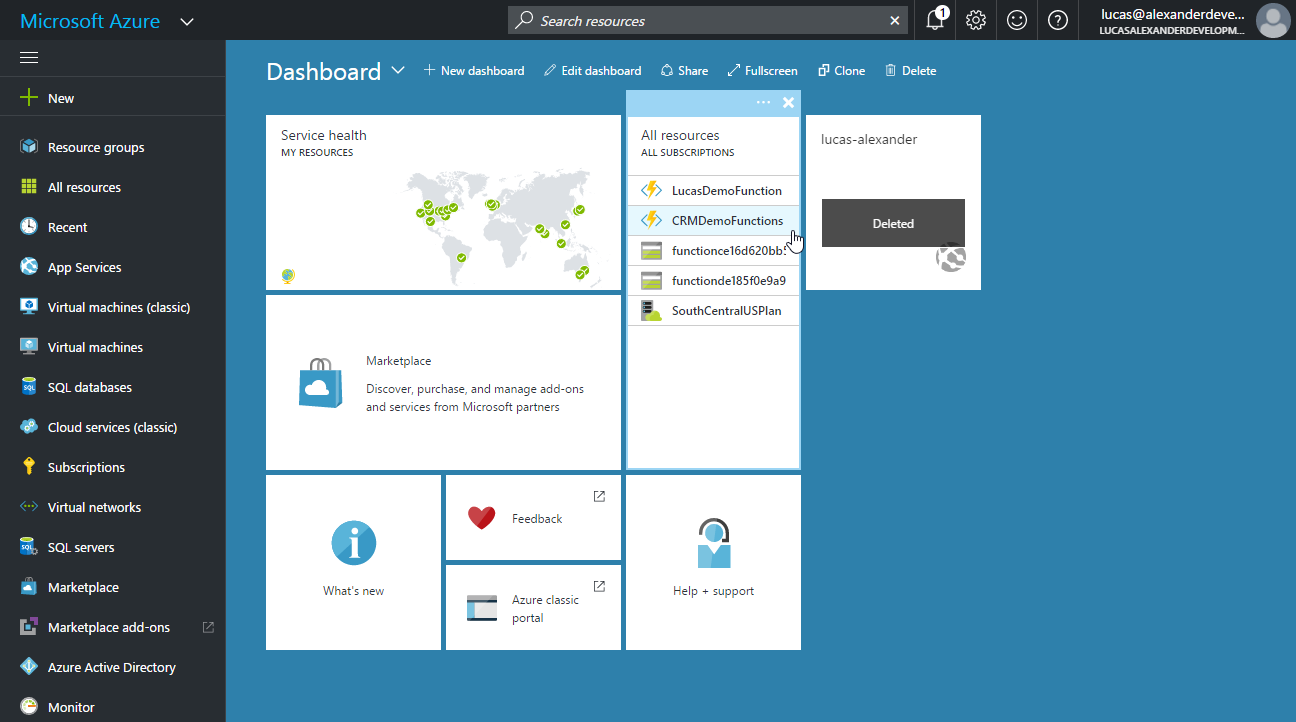
Task: Select the Virtual machines monitor icon
Action: (29, 347)
